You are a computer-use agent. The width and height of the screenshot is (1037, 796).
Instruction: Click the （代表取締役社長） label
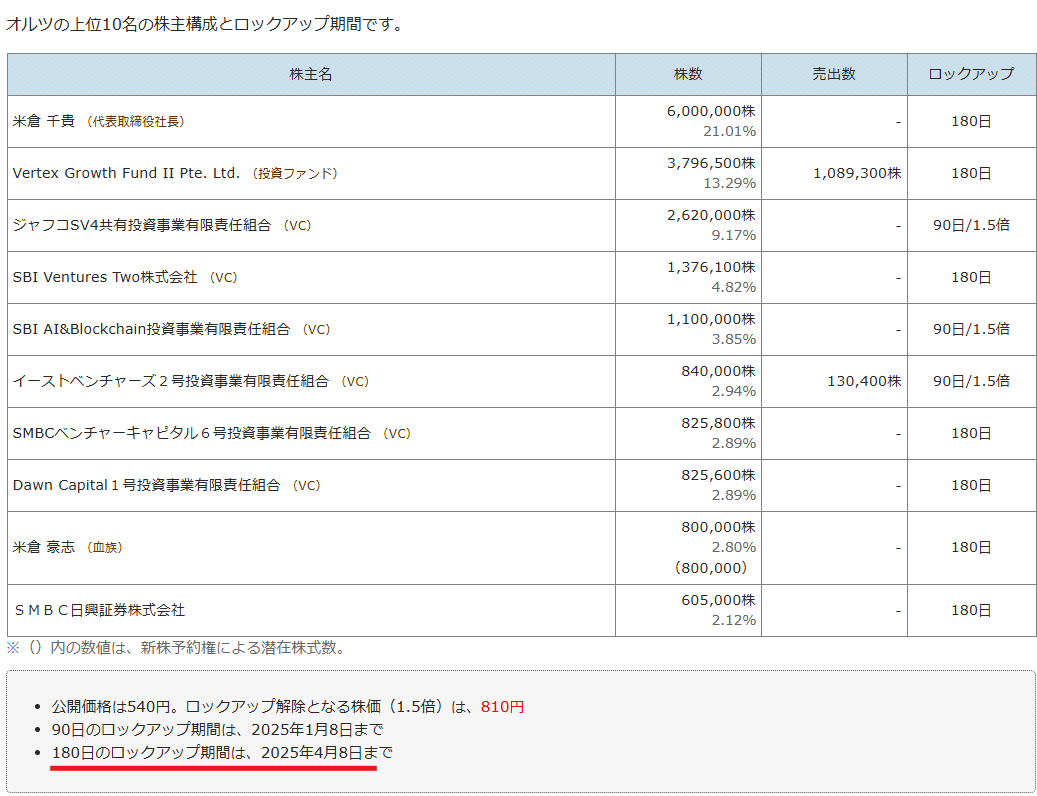[136, 122]
